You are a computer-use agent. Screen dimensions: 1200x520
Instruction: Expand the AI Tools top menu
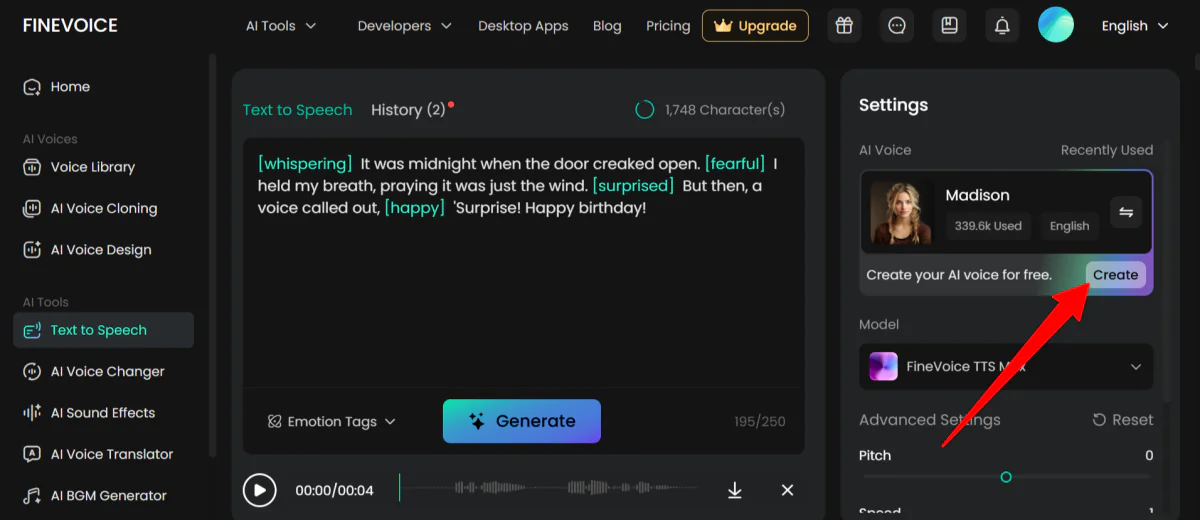(x=281, y=26)
